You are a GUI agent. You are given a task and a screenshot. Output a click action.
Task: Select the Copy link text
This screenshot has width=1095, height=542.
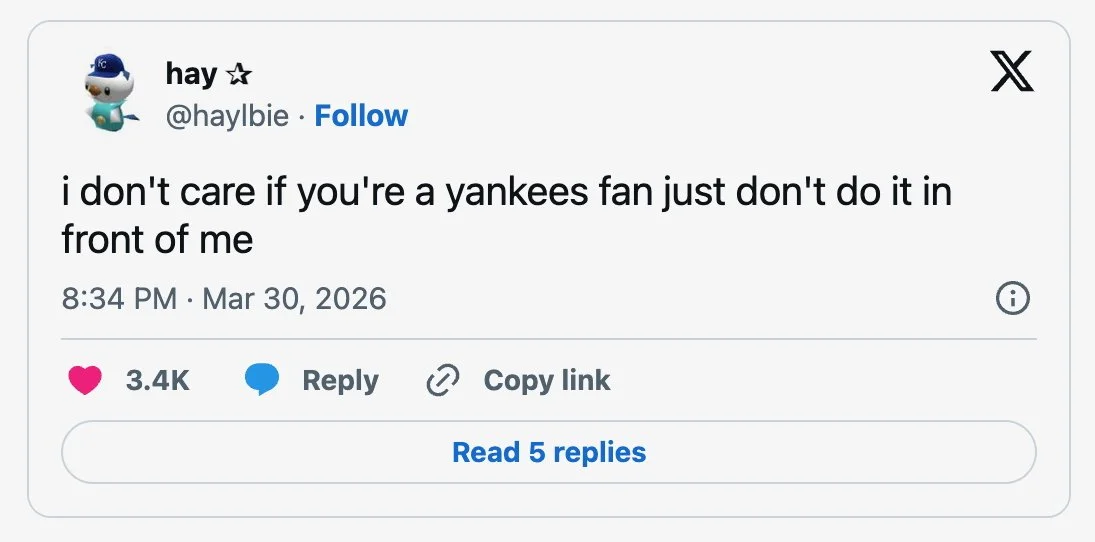point(546,381)
